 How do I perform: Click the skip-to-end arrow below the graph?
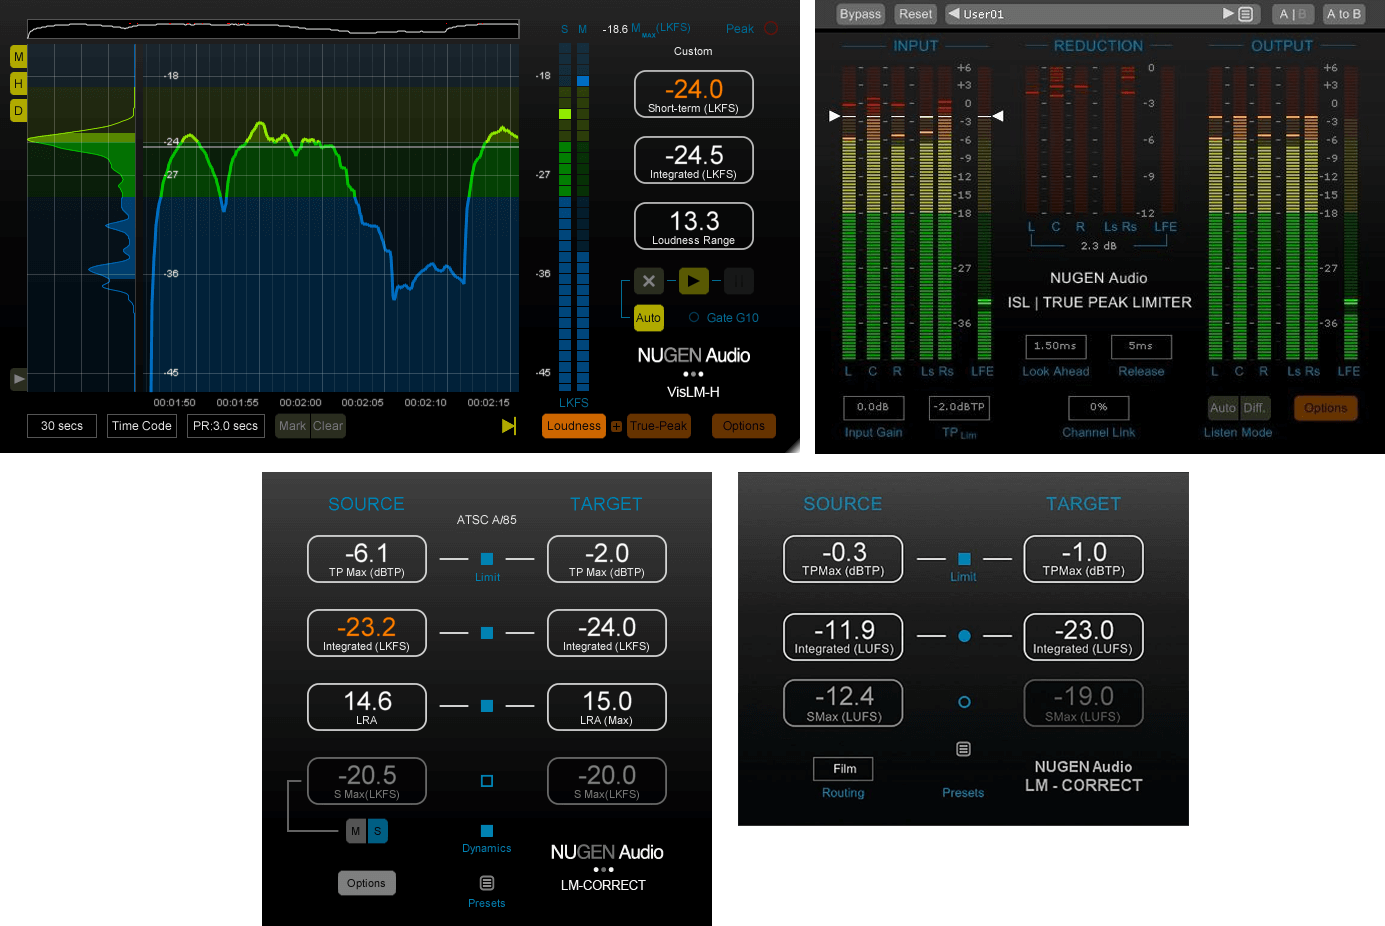click(x=509, y=426)
